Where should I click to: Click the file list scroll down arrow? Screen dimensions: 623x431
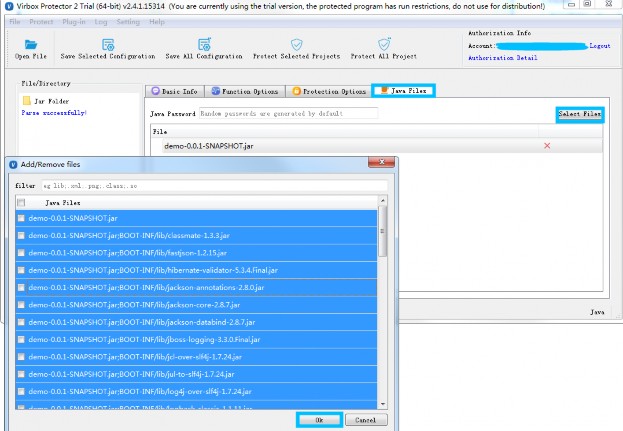pyautogui.click(x=383, y=404)
